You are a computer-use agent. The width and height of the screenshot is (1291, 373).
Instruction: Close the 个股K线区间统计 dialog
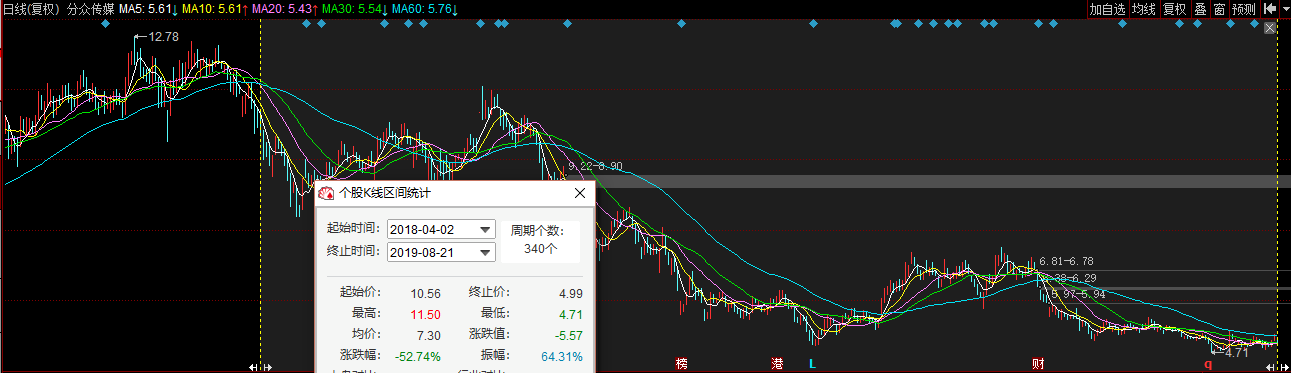coord(579,192)
